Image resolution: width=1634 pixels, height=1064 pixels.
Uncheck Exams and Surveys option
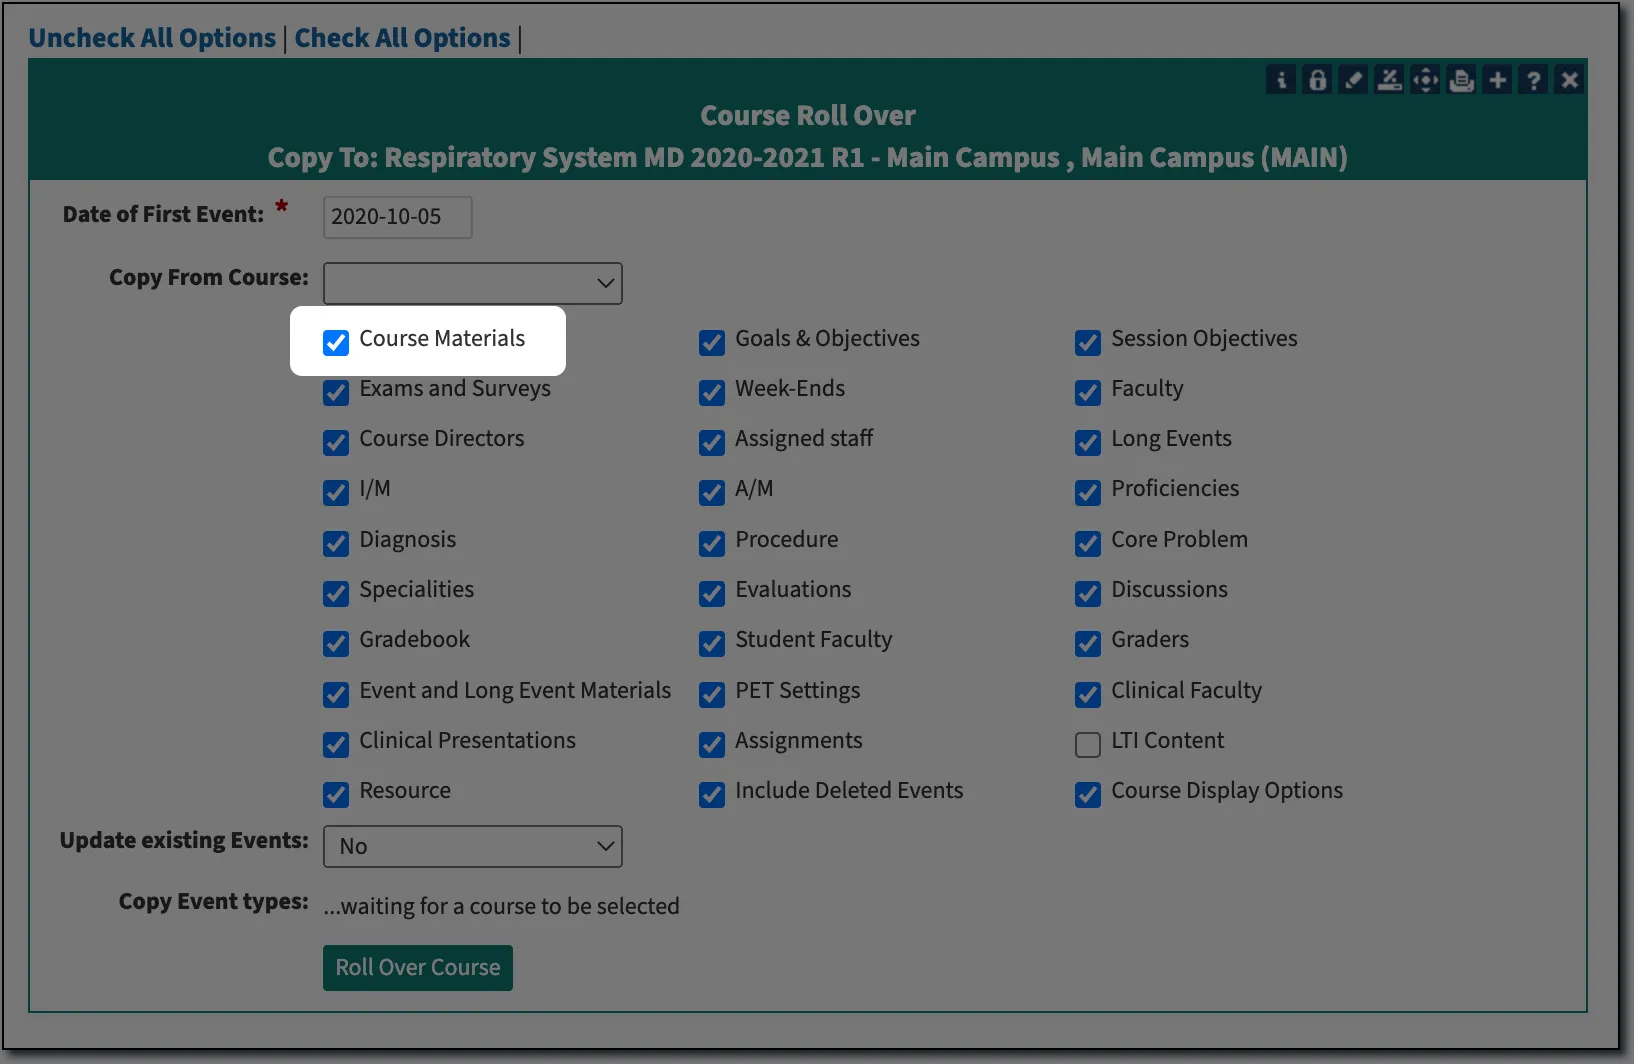(x=336, y=392)
